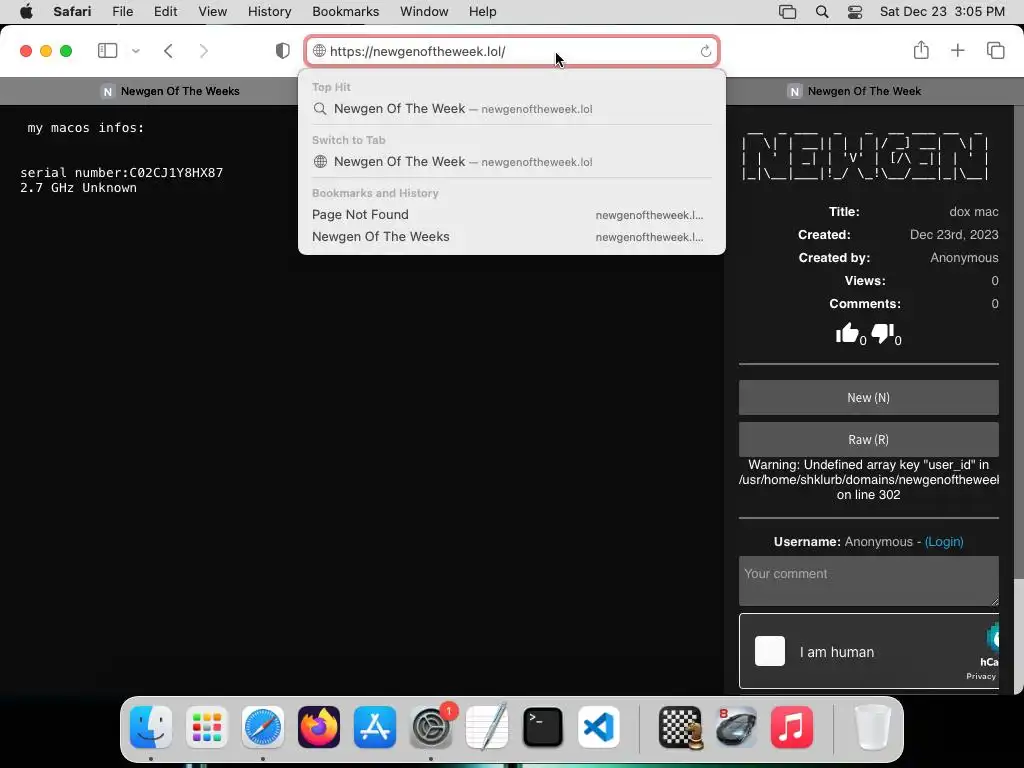
Task: Click the date and time in menu bar
Action: pyautogui.click(x=942, y=12)
